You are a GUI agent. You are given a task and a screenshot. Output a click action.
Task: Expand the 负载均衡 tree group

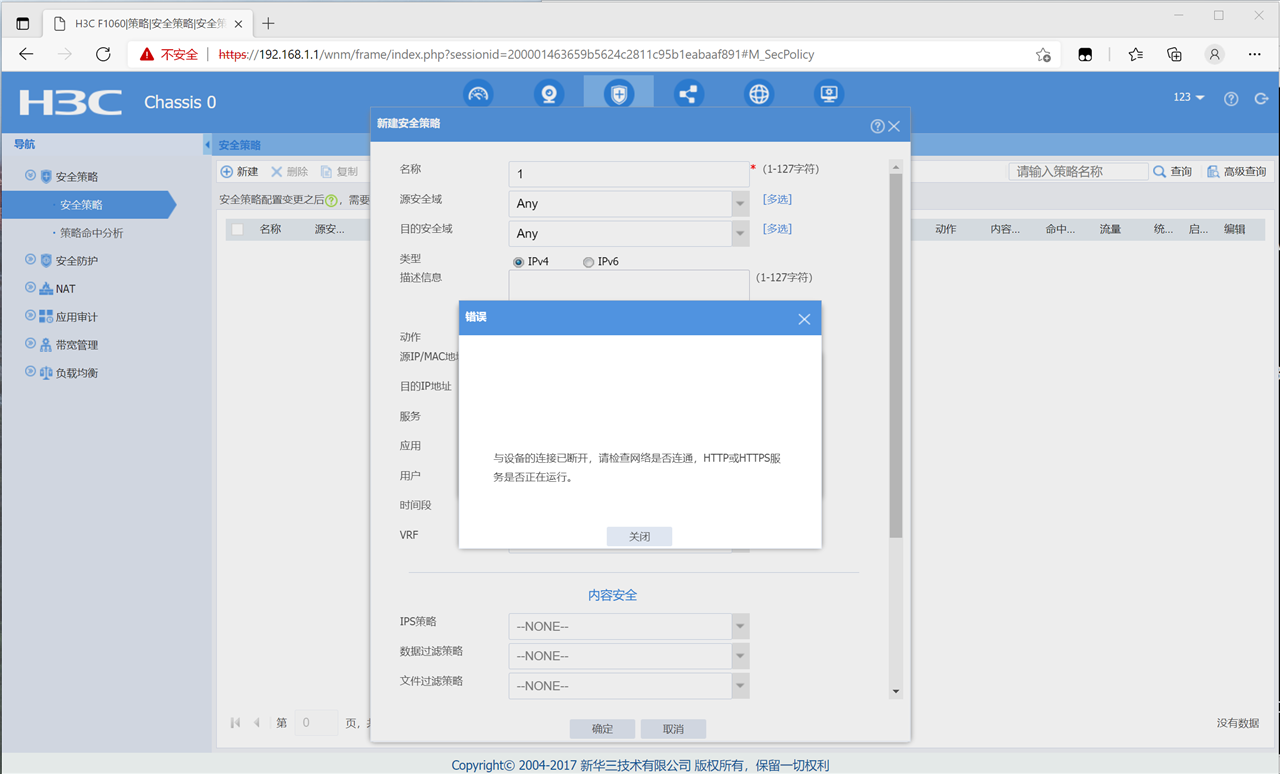point(30,371)
